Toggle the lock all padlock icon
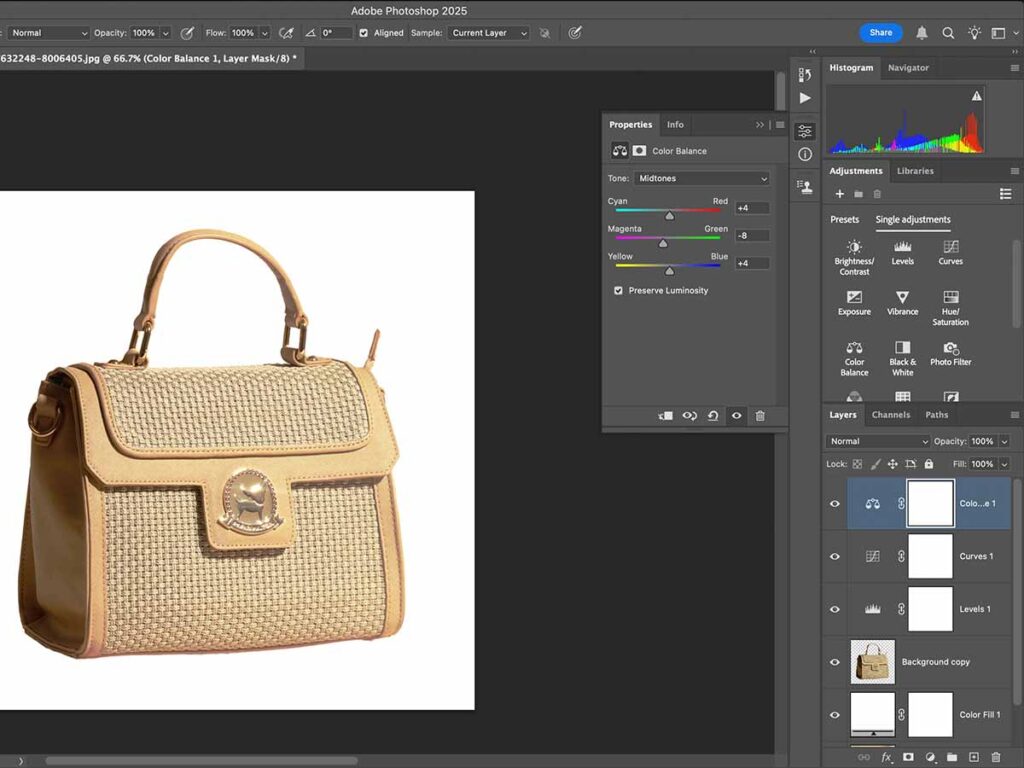This screenshot has height=768, width=1024. tap(929, 464)
